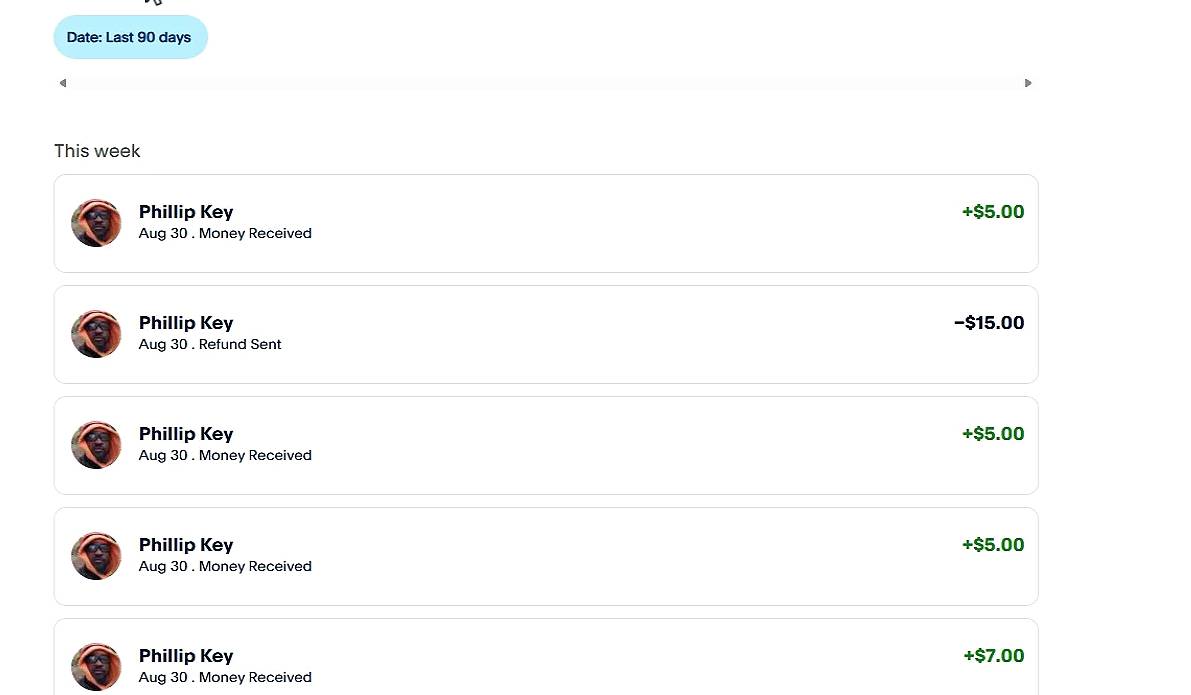The width and height of the screenshot is (1191, 695).
Task: Open the Date: Last 90 days filter
Action: point(131,37)
